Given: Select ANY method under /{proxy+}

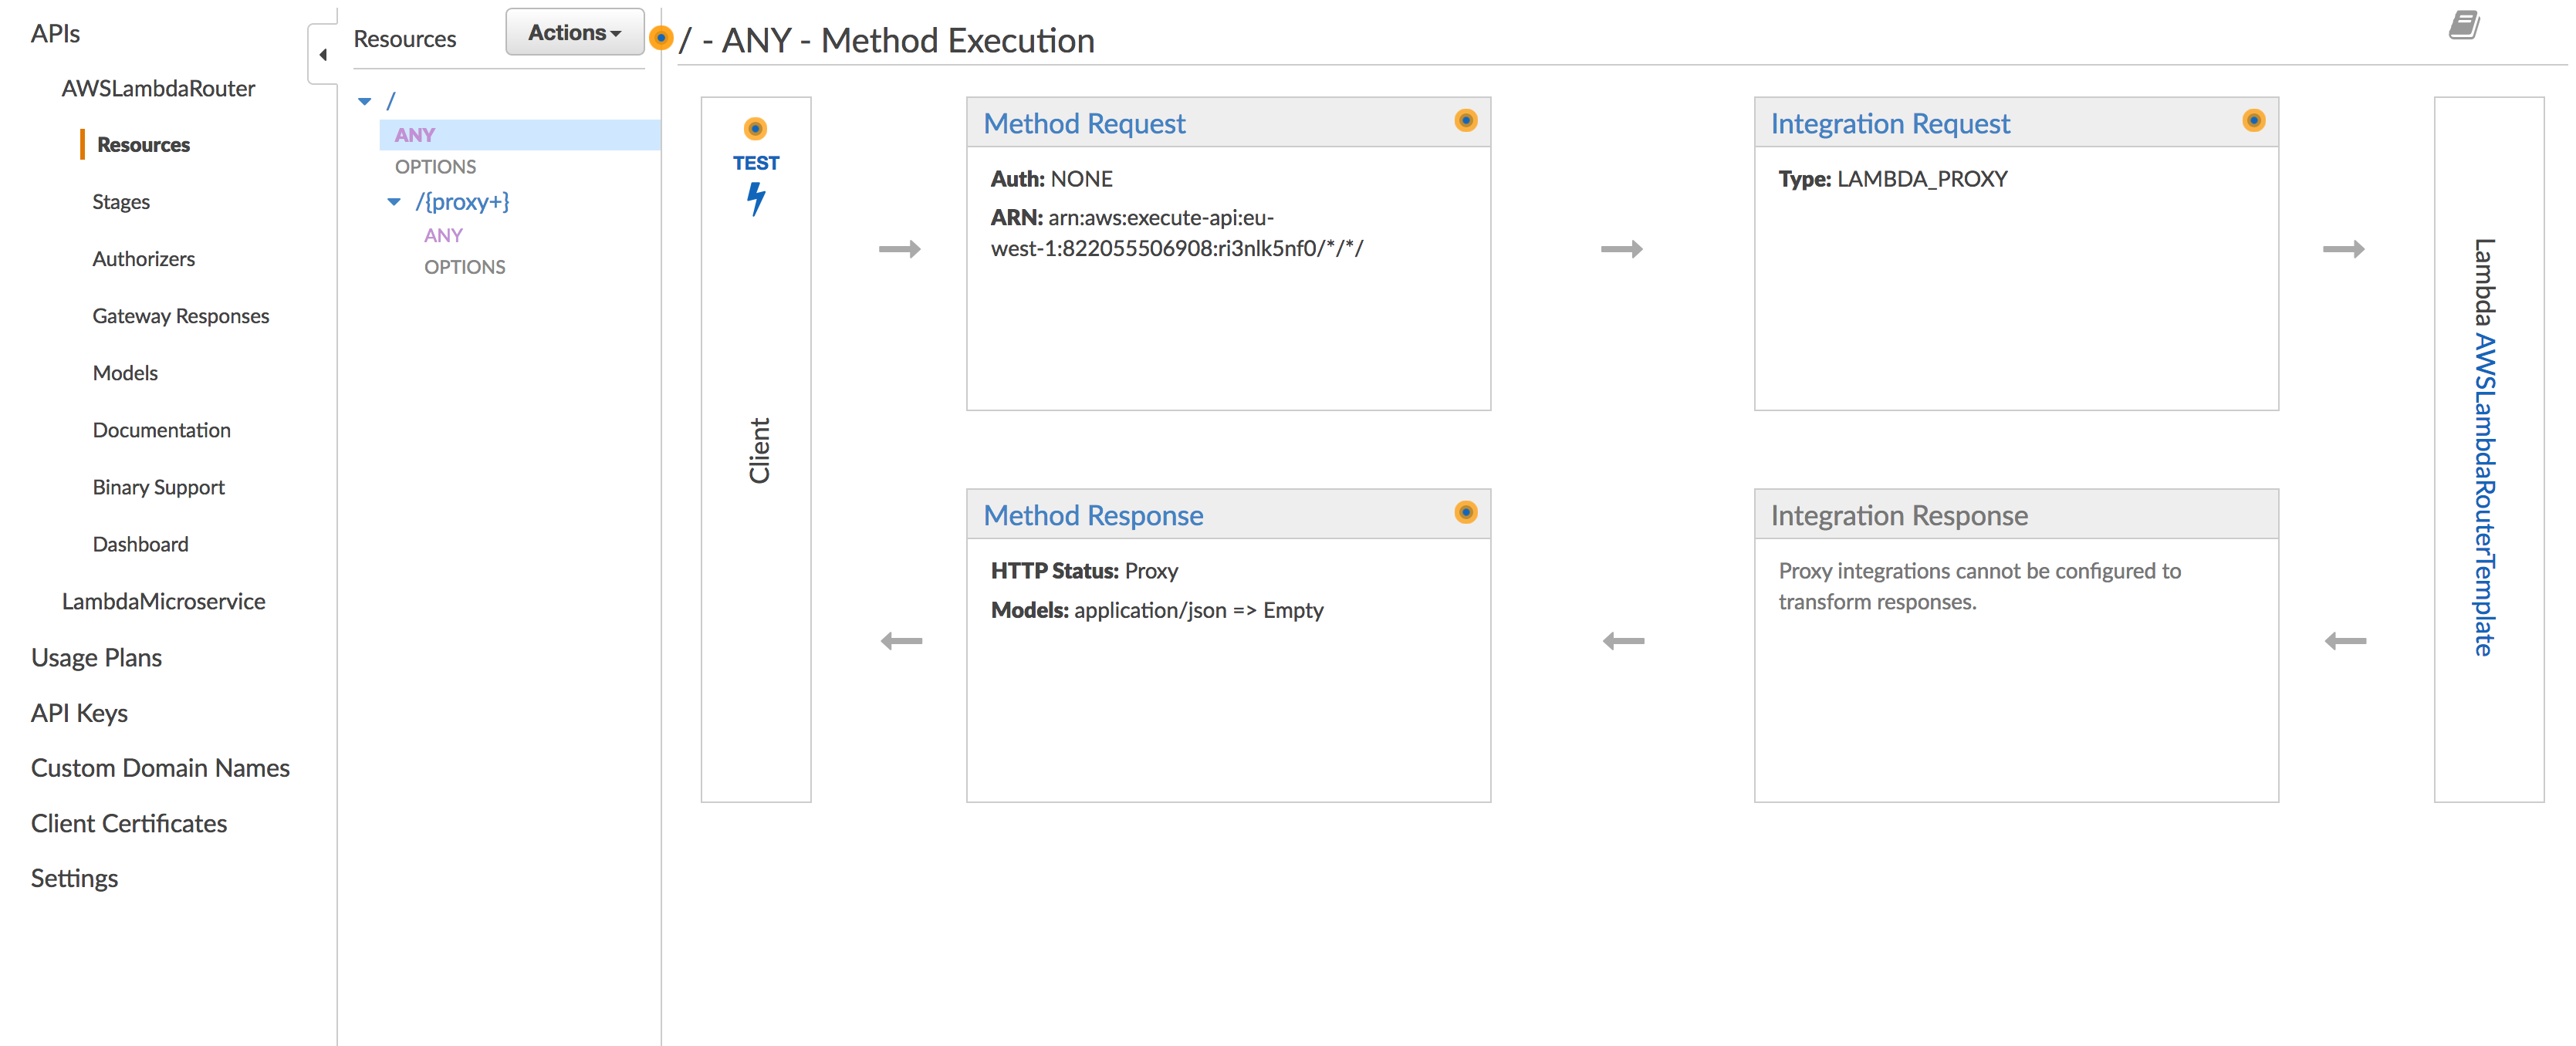Looking at the screenshot, I should 443,236.
